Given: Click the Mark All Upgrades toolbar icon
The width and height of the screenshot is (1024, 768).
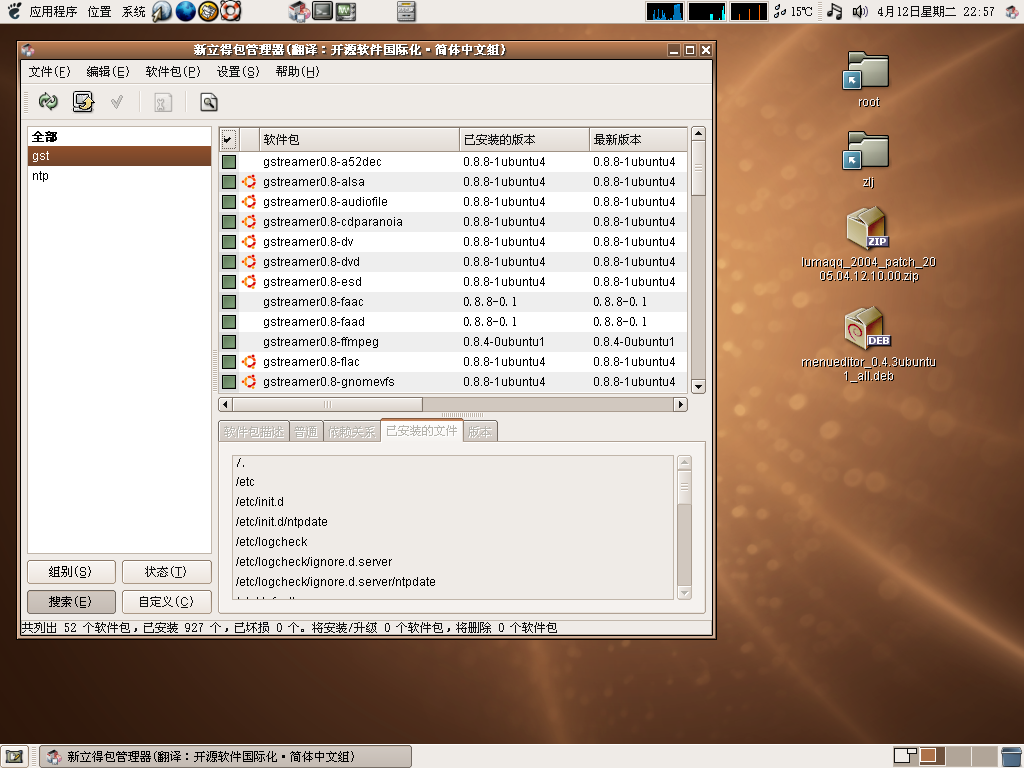Looking at the screenshot, I should 83,102.
